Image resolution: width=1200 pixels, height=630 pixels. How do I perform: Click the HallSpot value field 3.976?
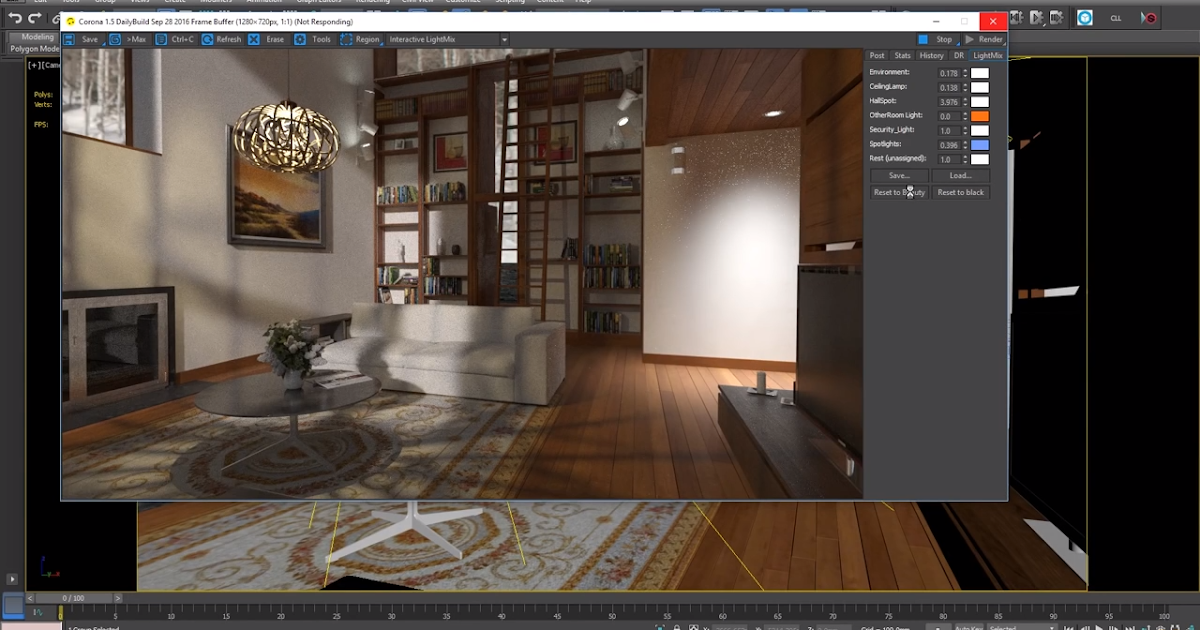949,101
